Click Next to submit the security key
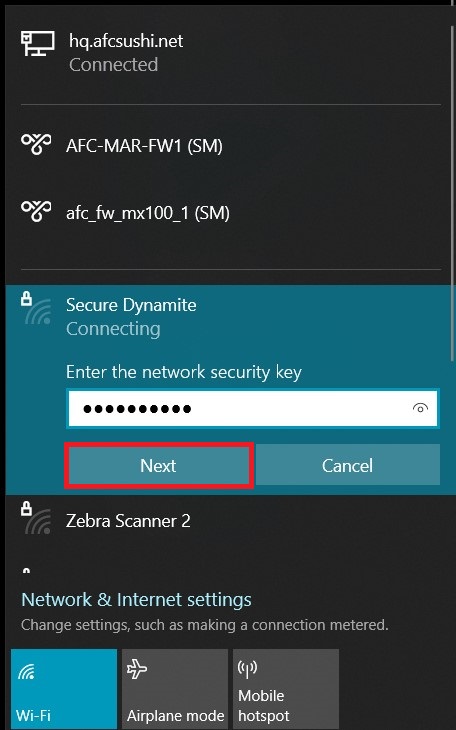 [x=159, y=466]
